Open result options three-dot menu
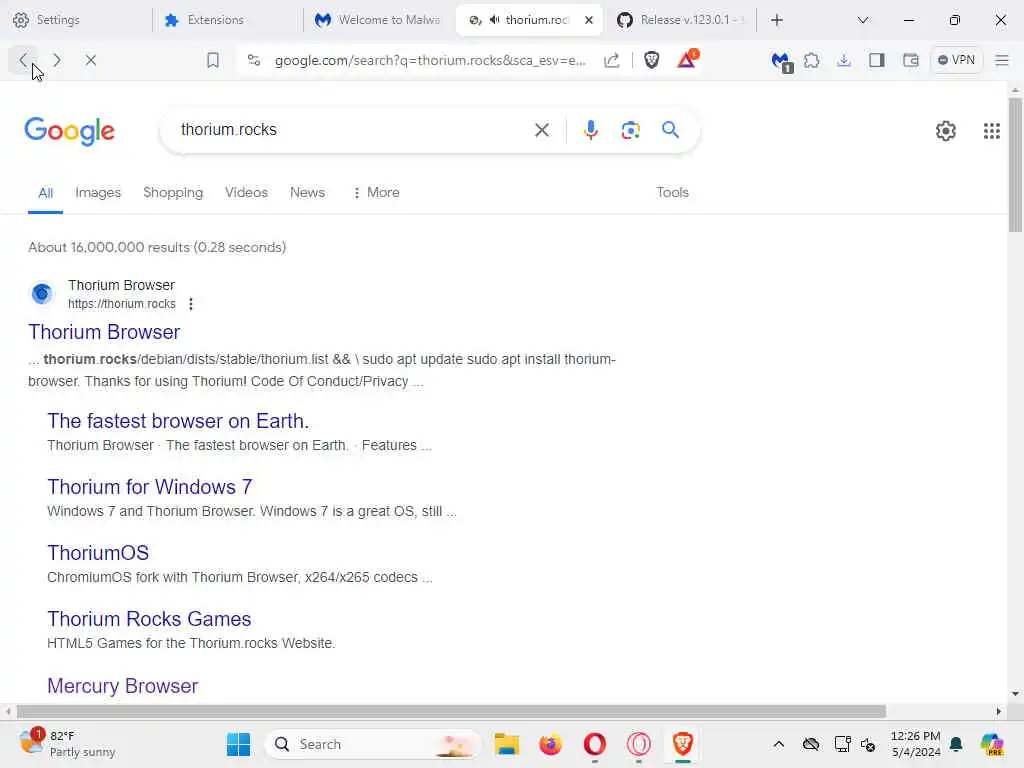Image resolution: width=1024 pixels, height=768 pixels. tap(191, 304)
